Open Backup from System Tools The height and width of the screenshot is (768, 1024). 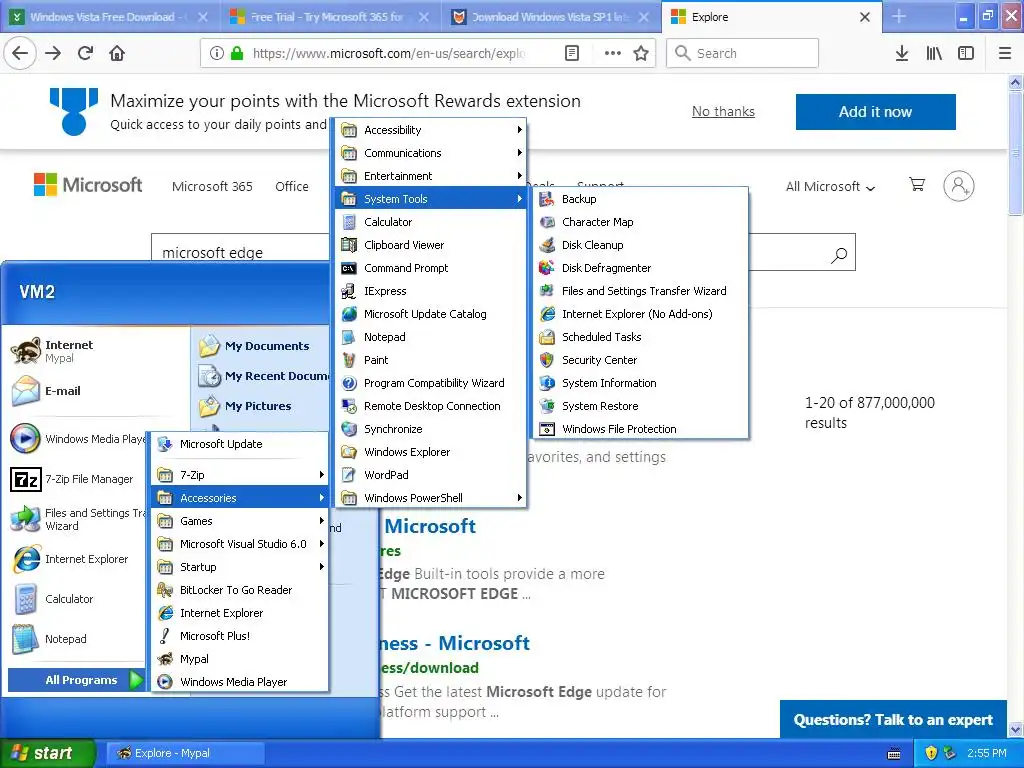coord(641,199)
